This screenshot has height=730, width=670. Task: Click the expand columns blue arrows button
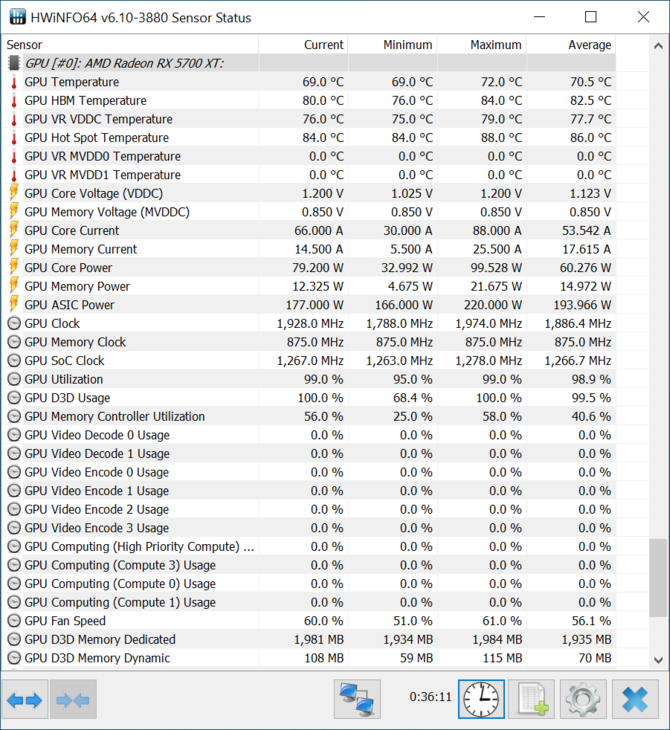point(25,699)
